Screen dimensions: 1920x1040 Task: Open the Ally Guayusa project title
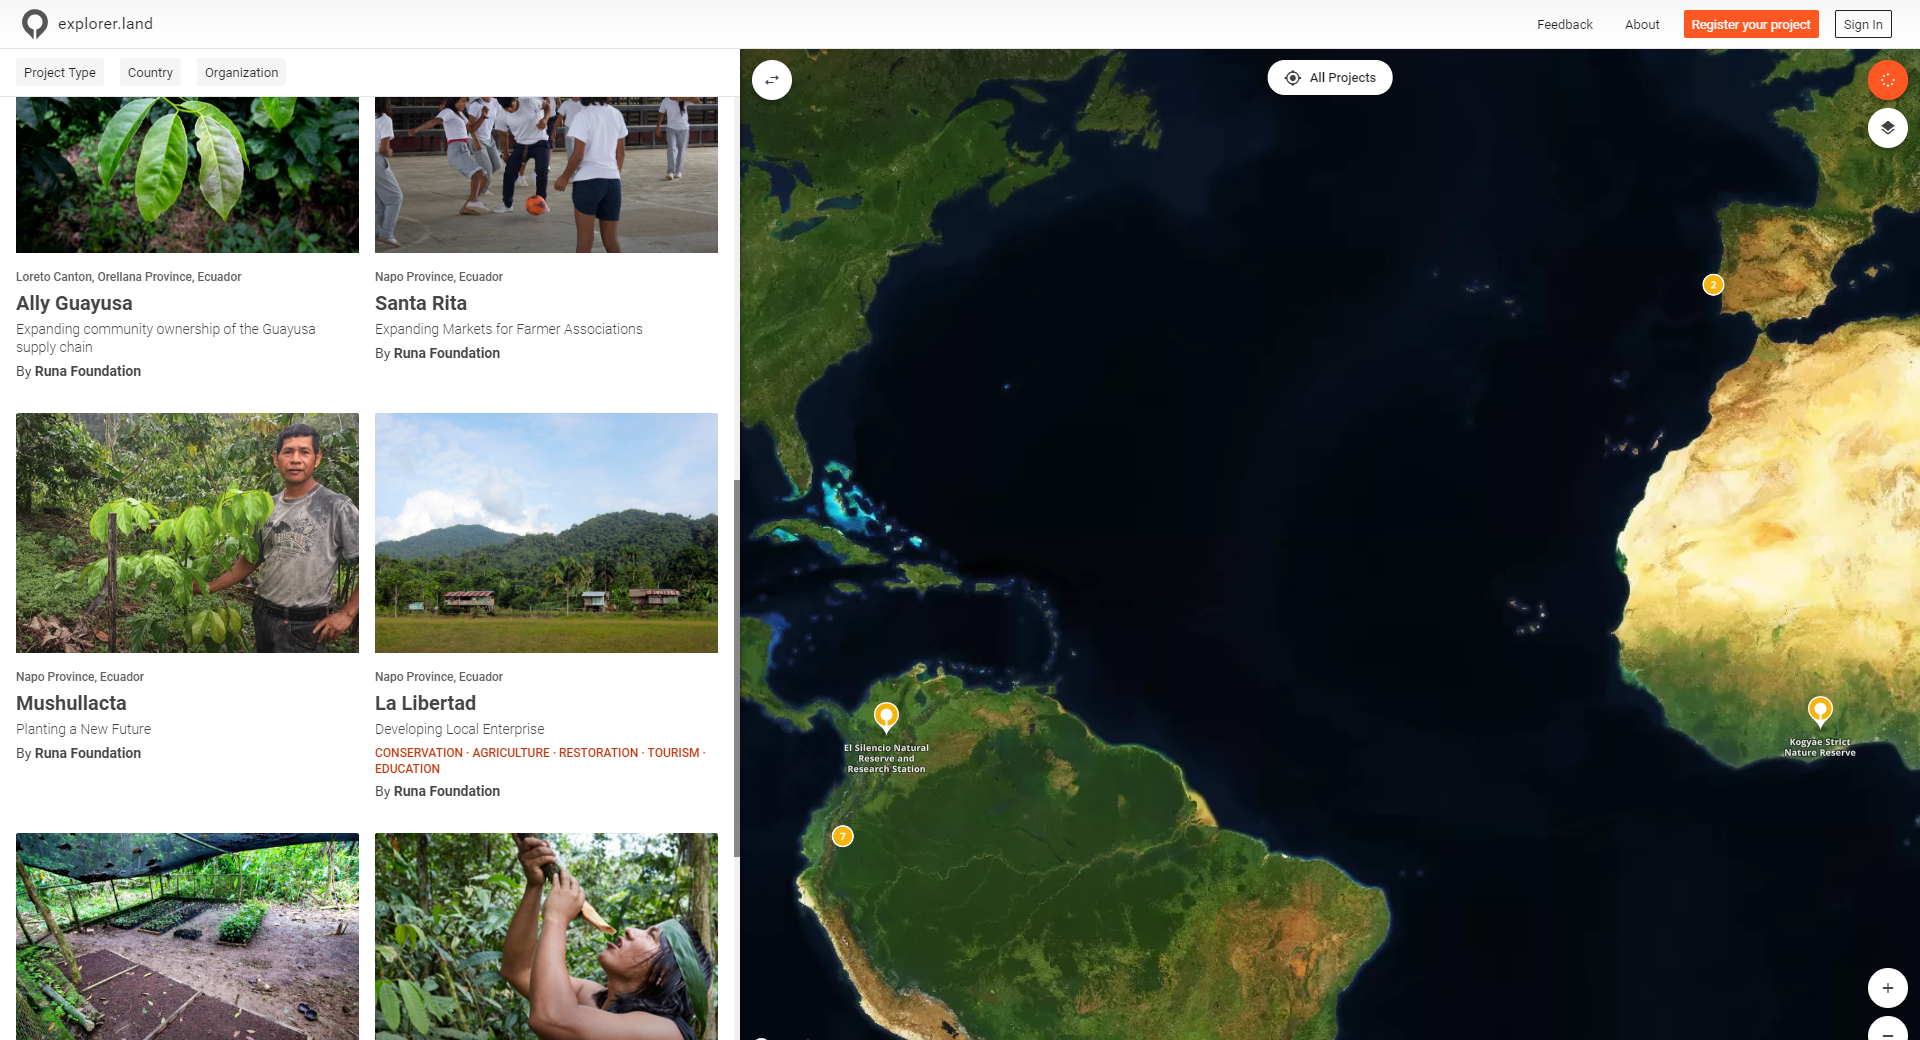pos(74,303)
